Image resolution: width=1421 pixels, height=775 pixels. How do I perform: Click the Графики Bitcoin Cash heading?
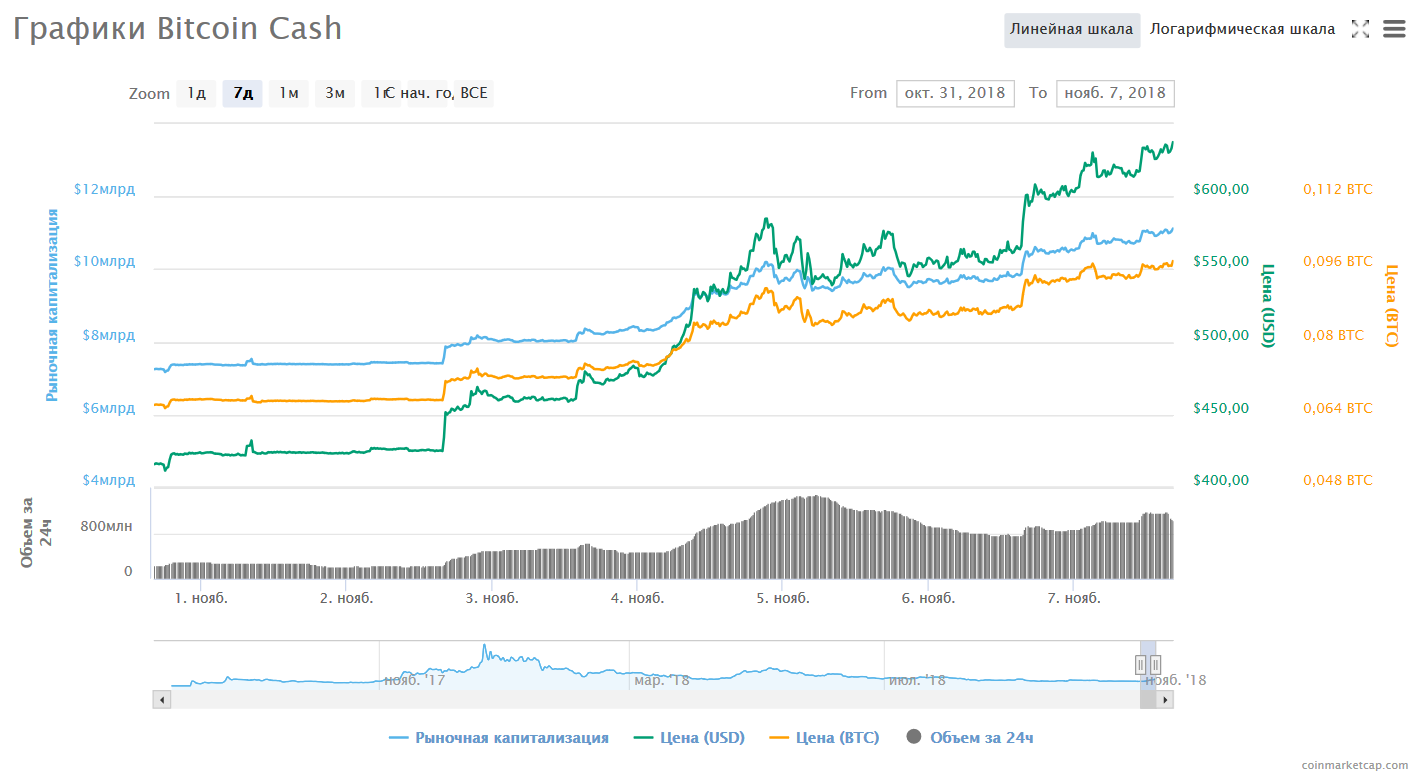pyautogui.click(x=177, y=28)
